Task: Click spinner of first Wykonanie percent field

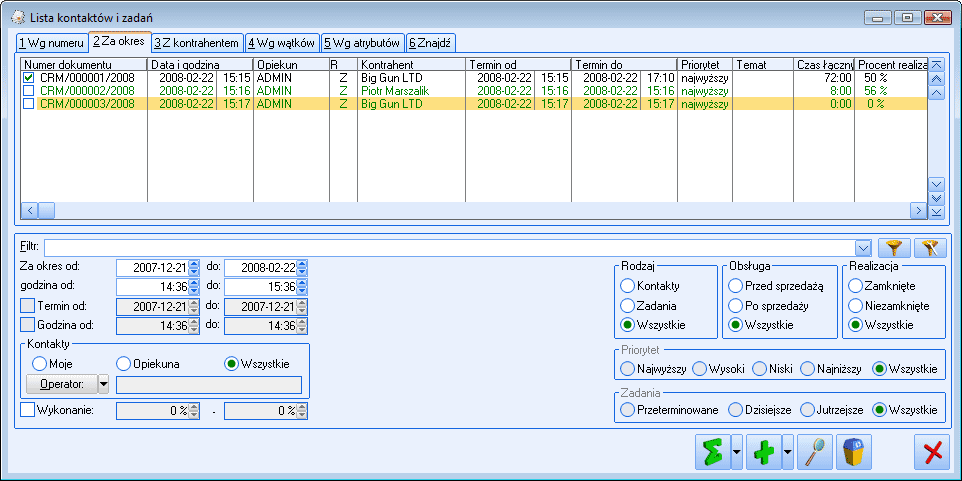Action: pos(194,411)
